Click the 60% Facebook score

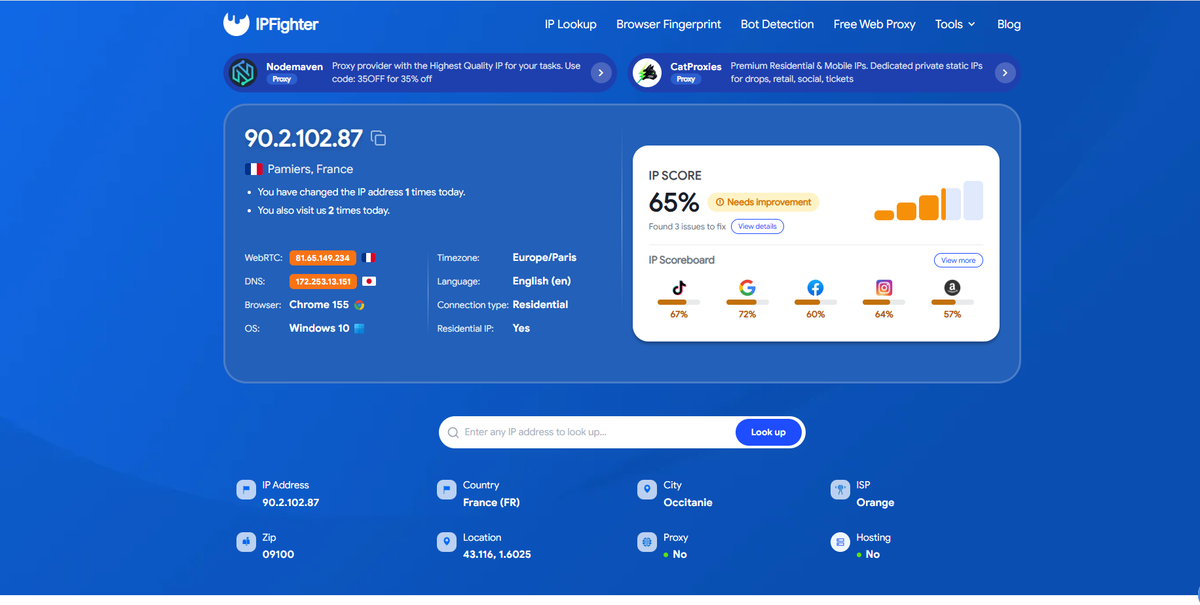click(815, 314)
